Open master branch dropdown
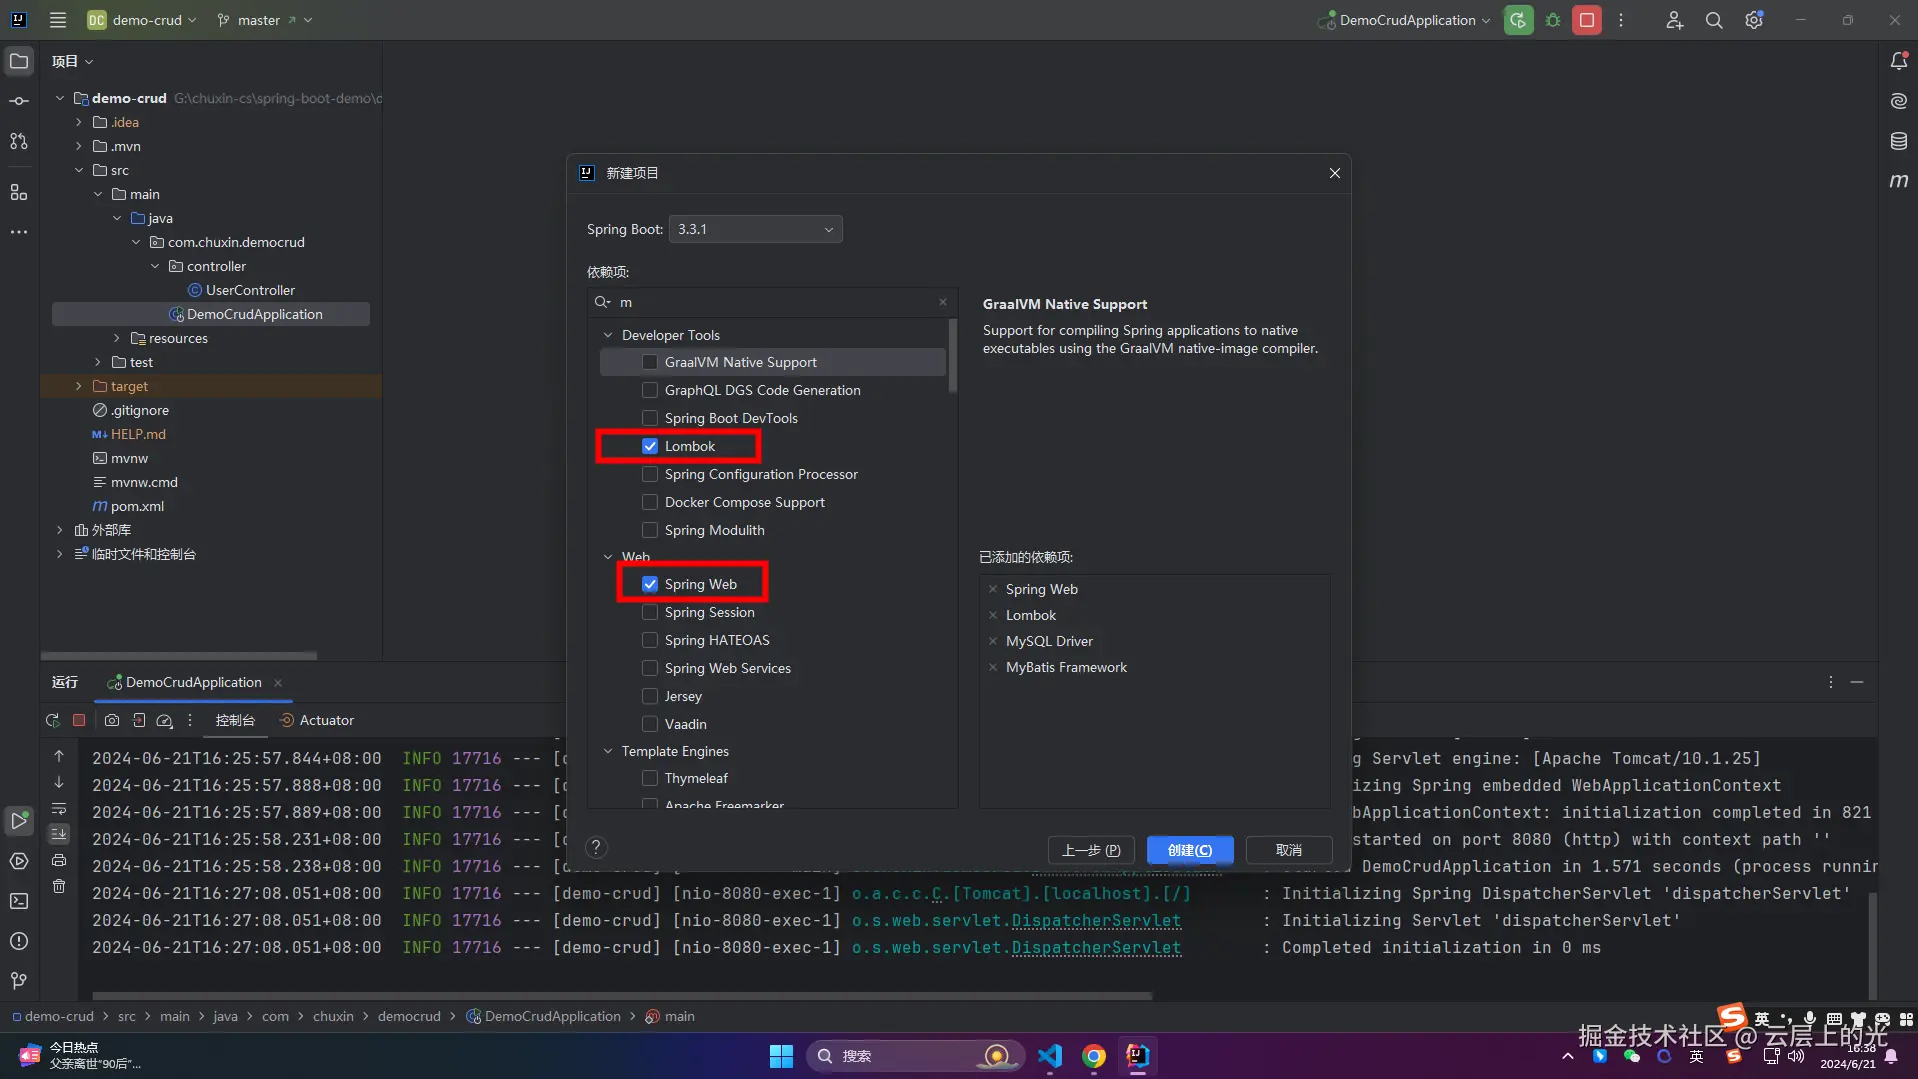 pyautogui.click(x=264, y=20)
